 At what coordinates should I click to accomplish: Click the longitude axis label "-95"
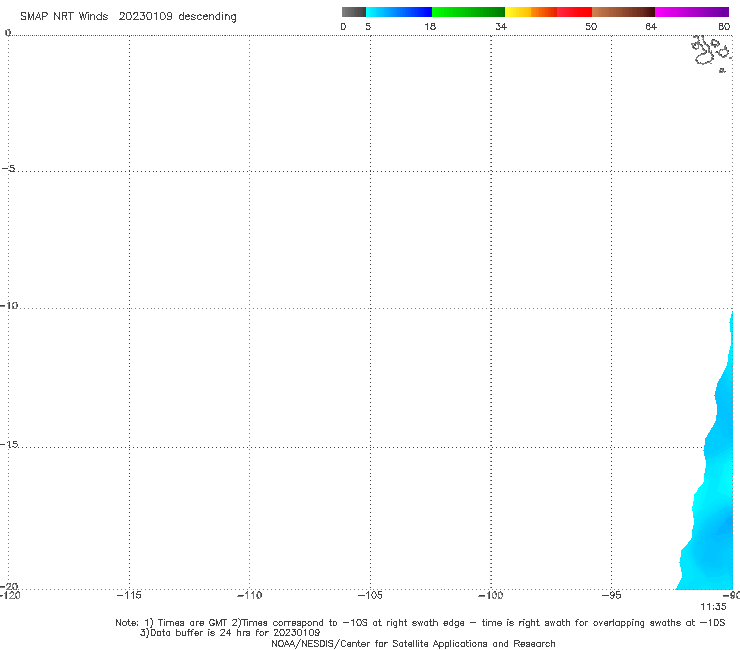[x=612, y=595]
